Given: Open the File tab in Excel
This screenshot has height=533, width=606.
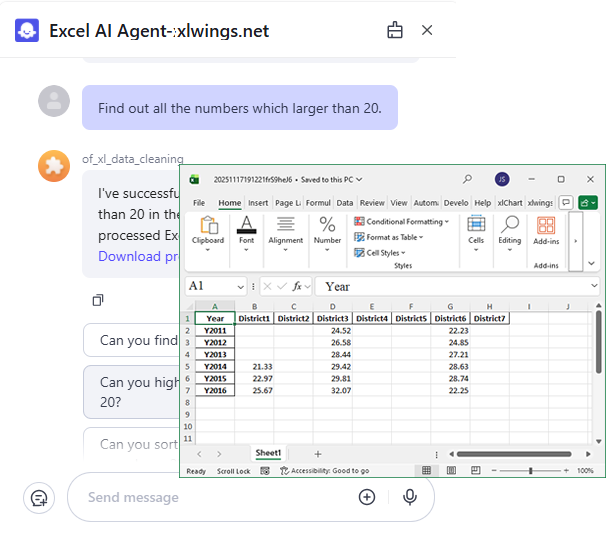Looking at the screenshot, I should coord(199,203).
